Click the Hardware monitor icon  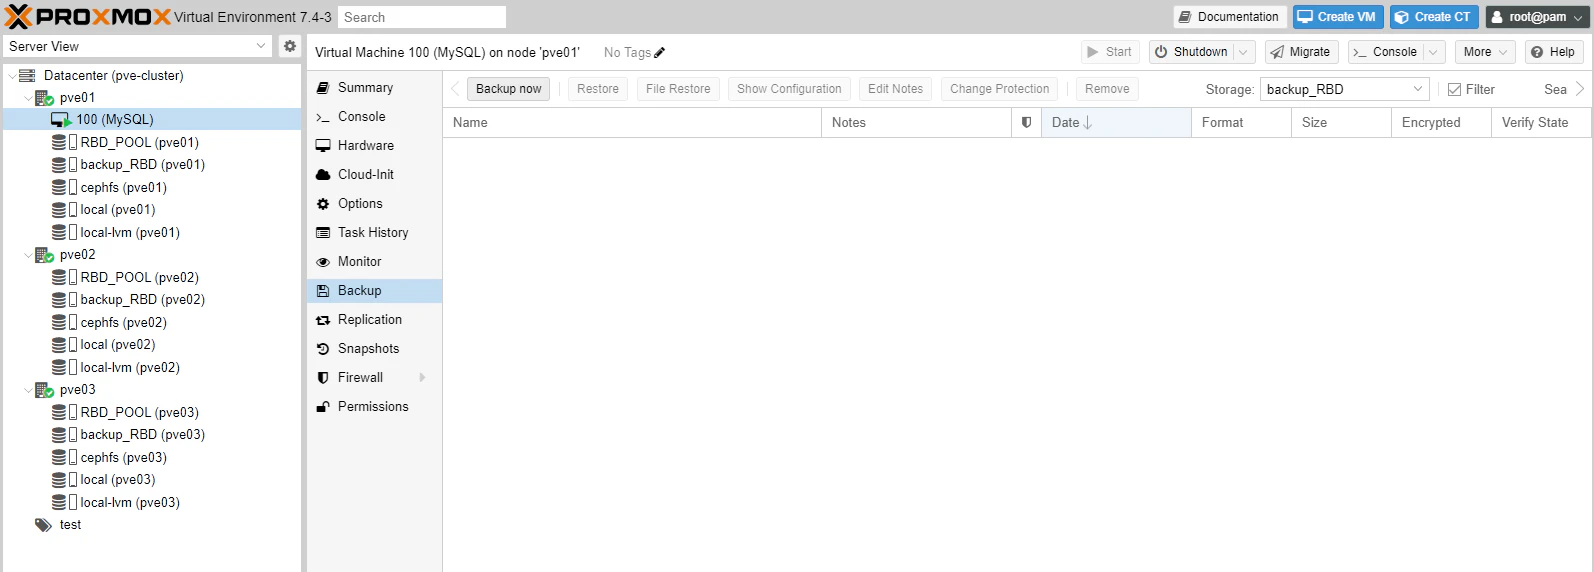click(323, 145)
